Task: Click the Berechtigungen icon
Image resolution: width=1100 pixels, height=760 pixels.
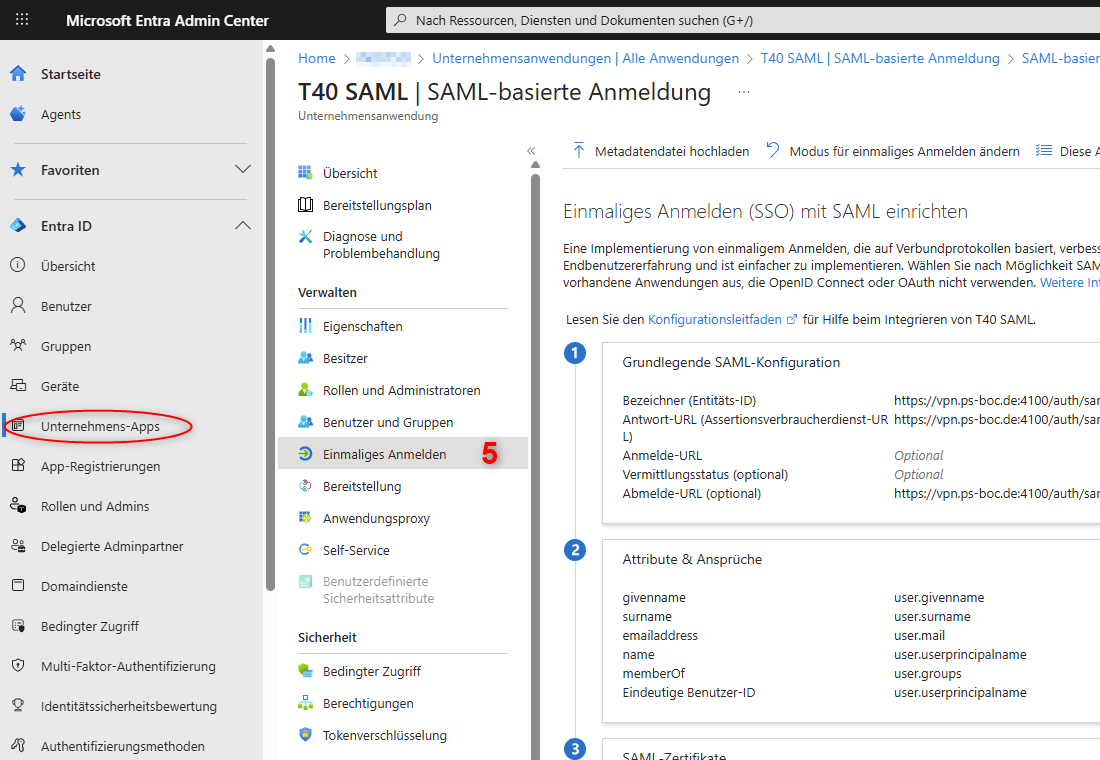Action: click(305, 702)
